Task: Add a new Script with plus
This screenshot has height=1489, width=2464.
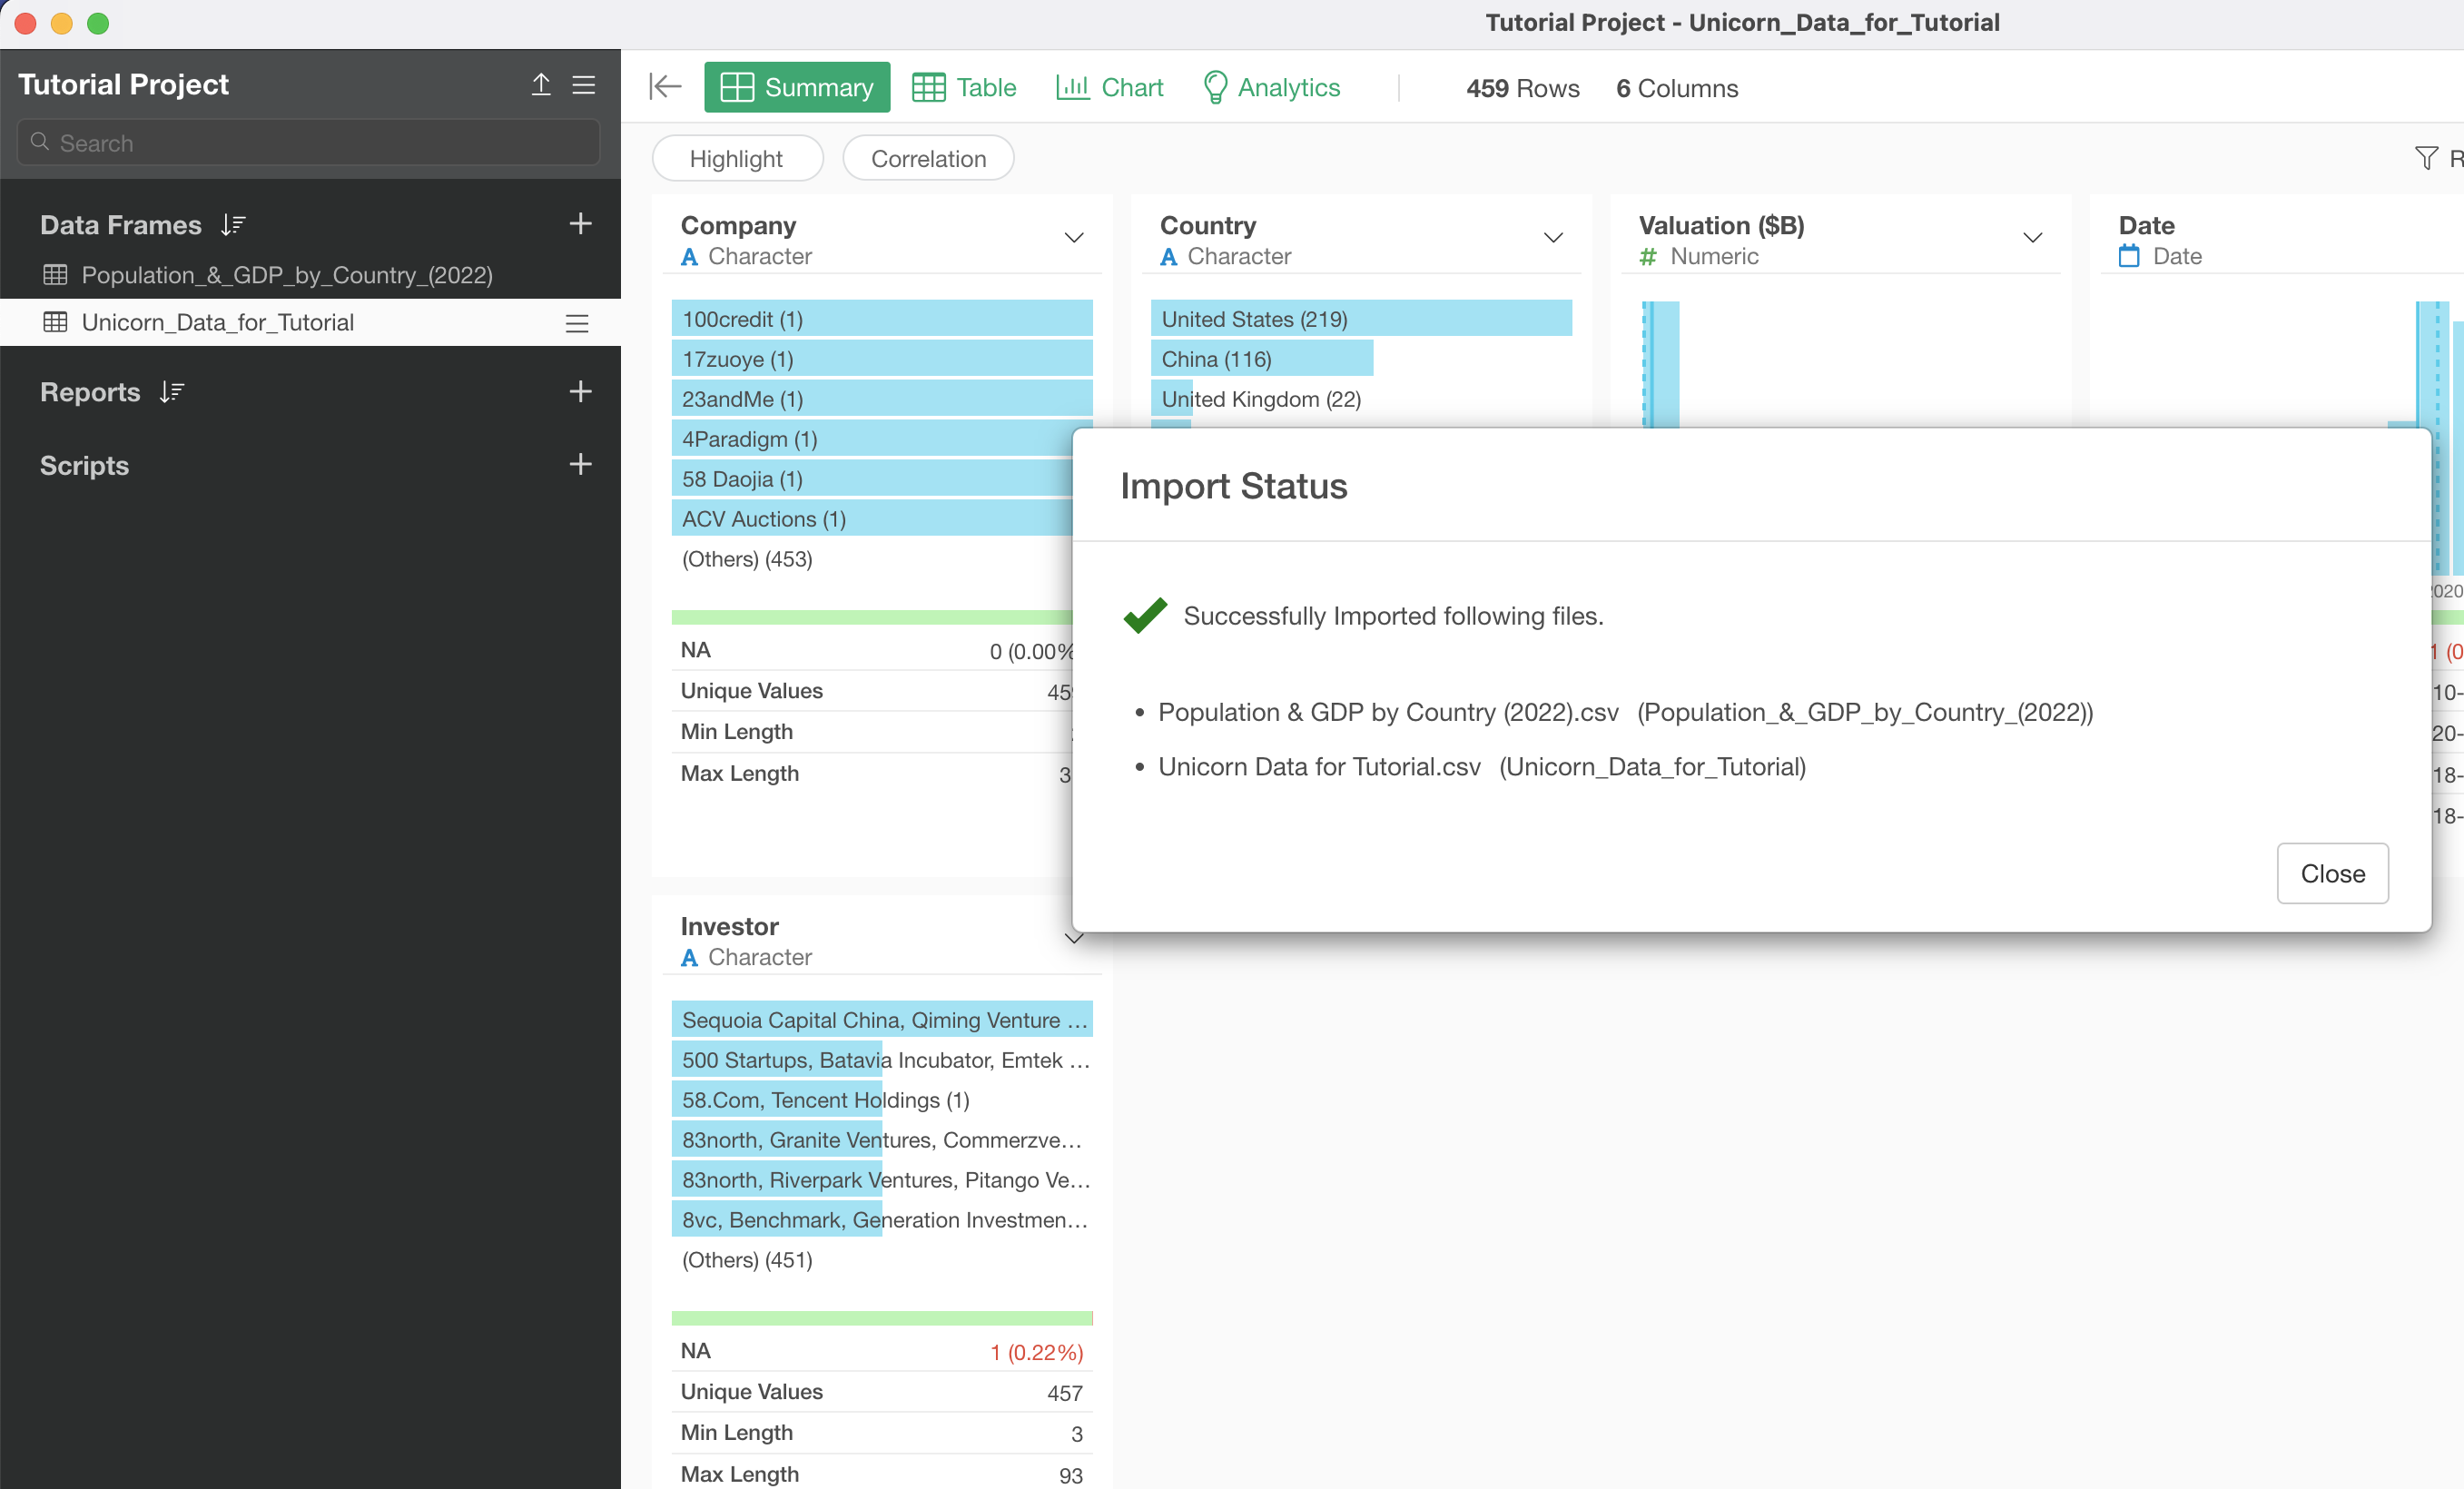Action: coord(580,464)
